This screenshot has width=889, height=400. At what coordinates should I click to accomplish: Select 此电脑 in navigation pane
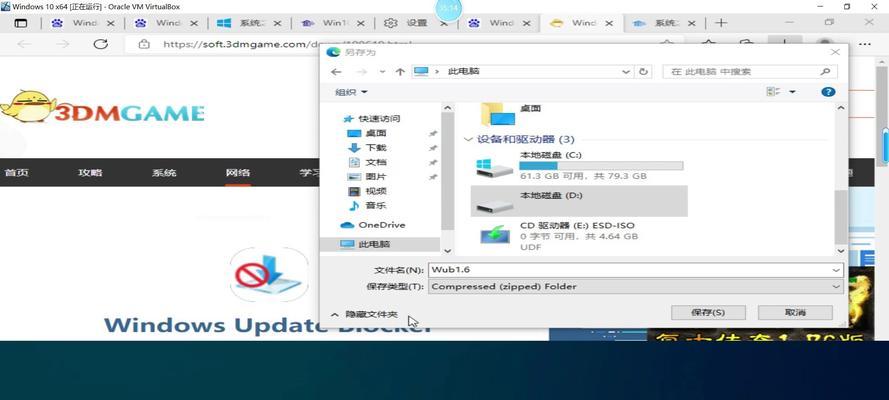click(380, 244)
